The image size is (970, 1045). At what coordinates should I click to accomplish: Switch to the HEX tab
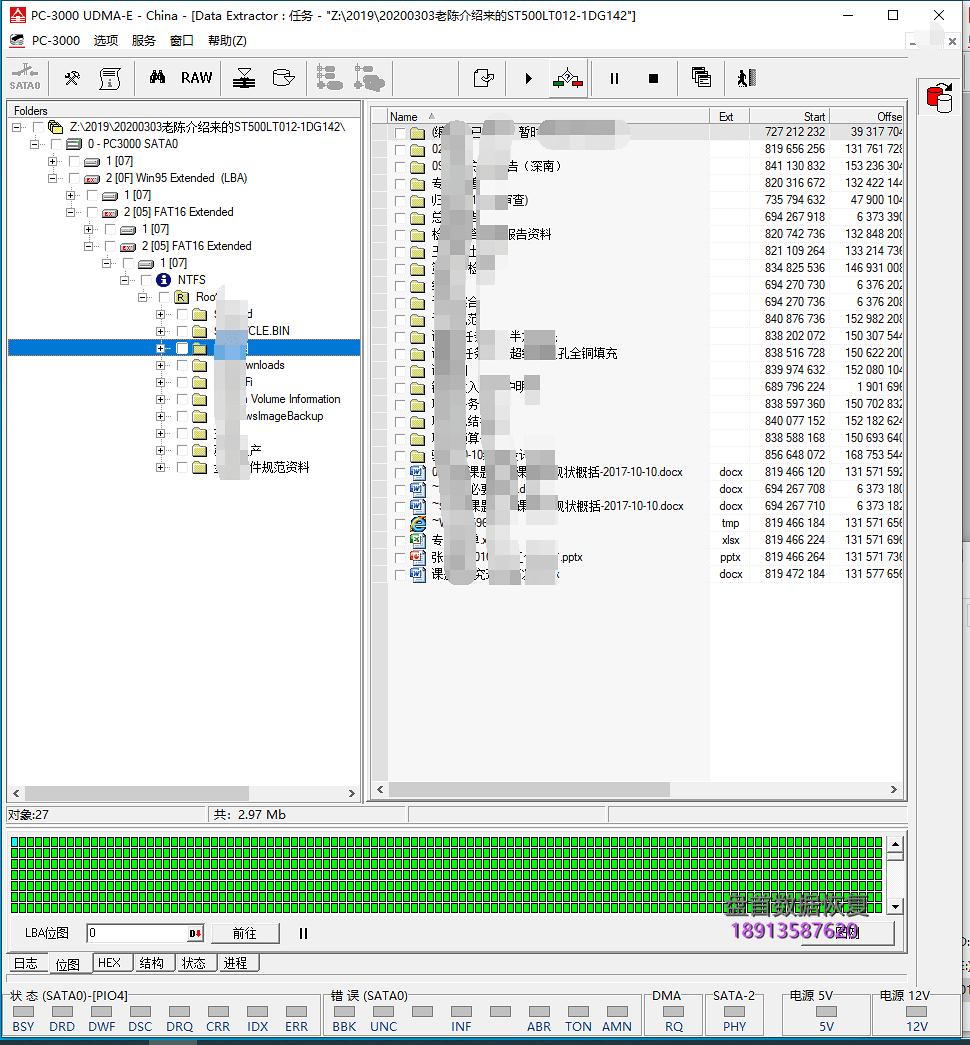coord(109,963)
